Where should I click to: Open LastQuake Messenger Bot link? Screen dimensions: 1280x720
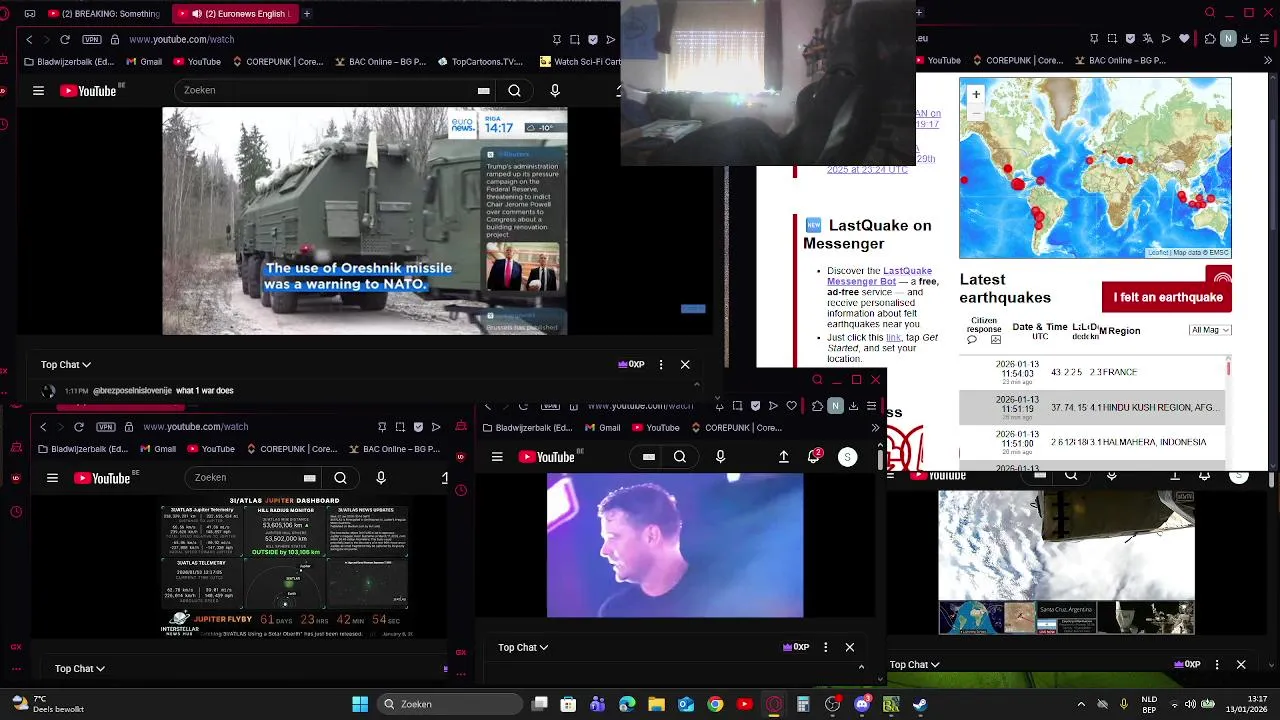879,276
